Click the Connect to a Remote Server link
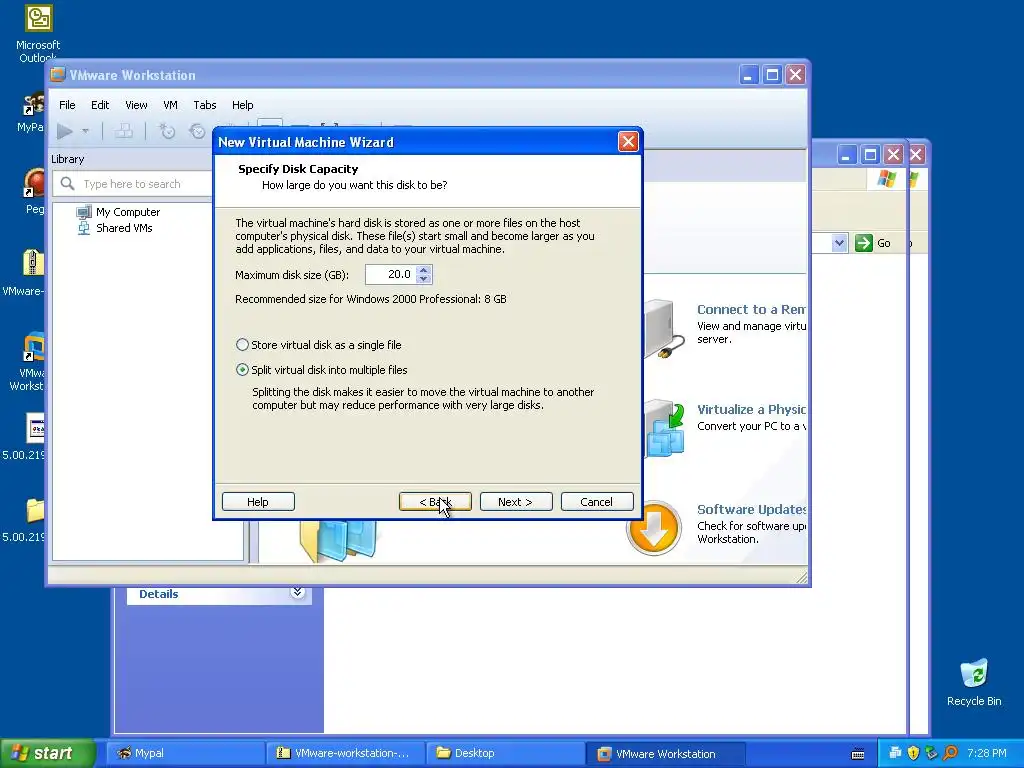This screenshot has width=1024, height=768. point(751,310)
